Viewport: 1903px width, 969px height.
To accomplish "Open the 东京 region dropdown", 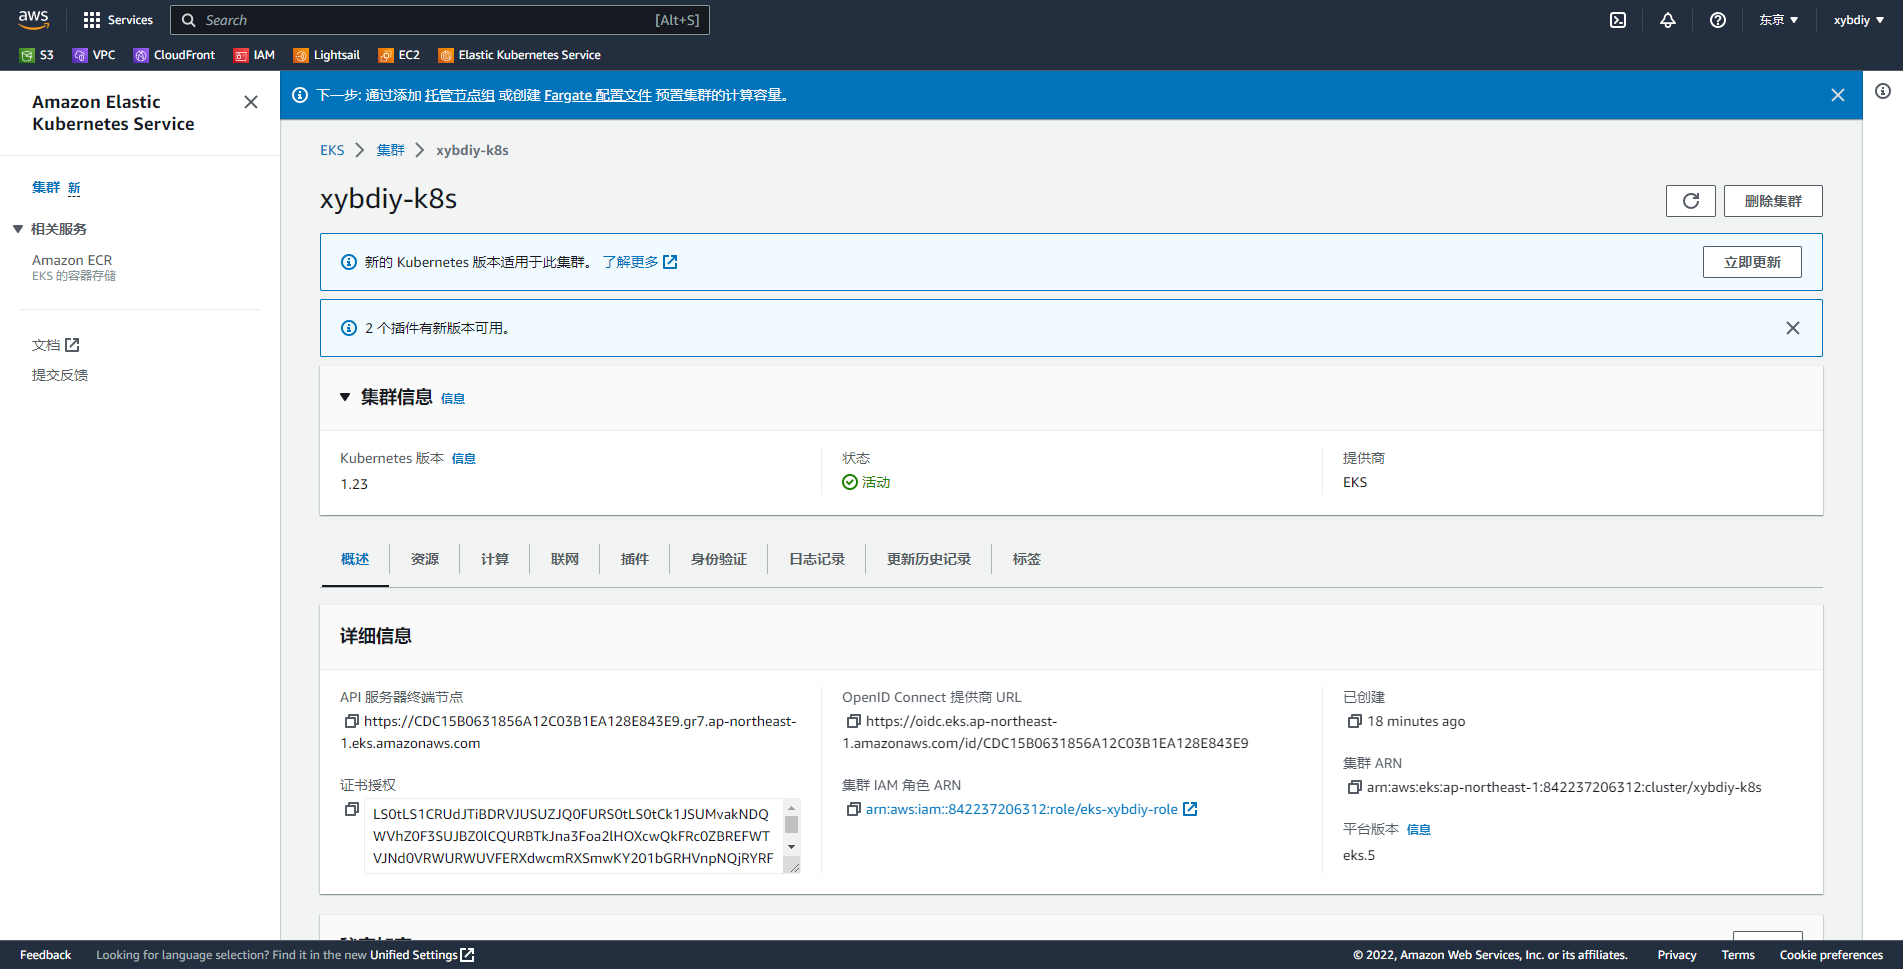I will pyautogui.click(x=1779, y=20).
